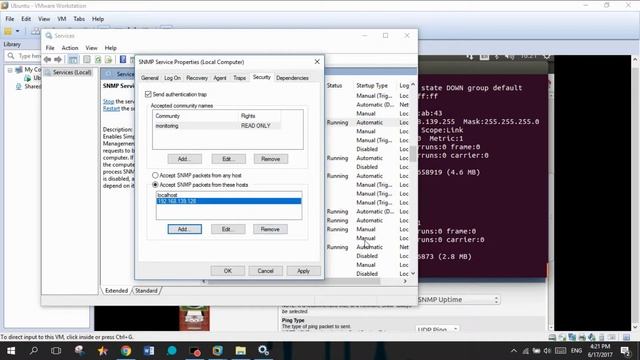Open the Traps tab
Image resolution: width=640 pixels, height=360 pixels.
(x=240, y=78)
